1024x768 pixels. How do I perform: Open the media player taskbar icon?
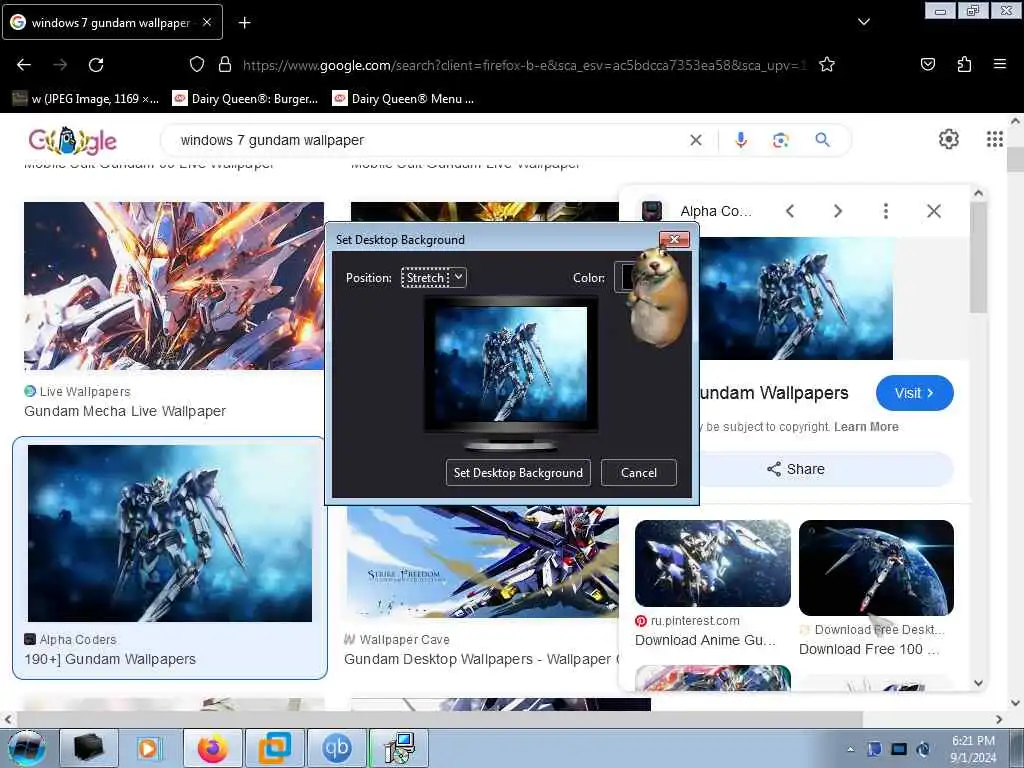point(150,748)
